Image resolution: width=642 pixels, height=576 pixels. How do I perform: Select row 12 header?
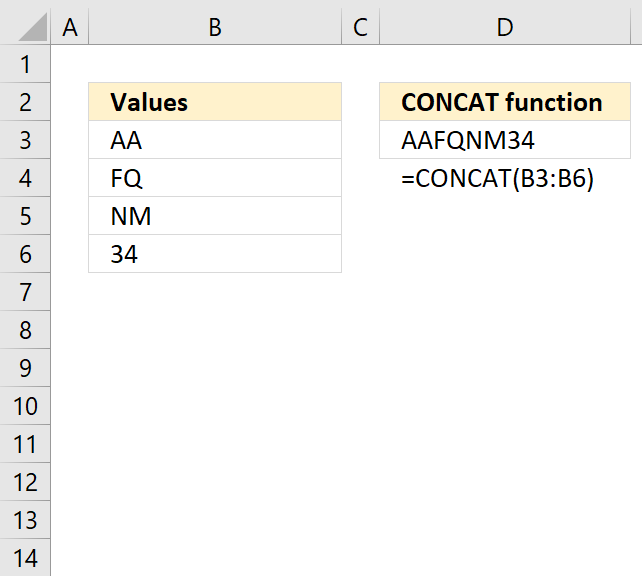pyautogui.click(x=25, y=482)
